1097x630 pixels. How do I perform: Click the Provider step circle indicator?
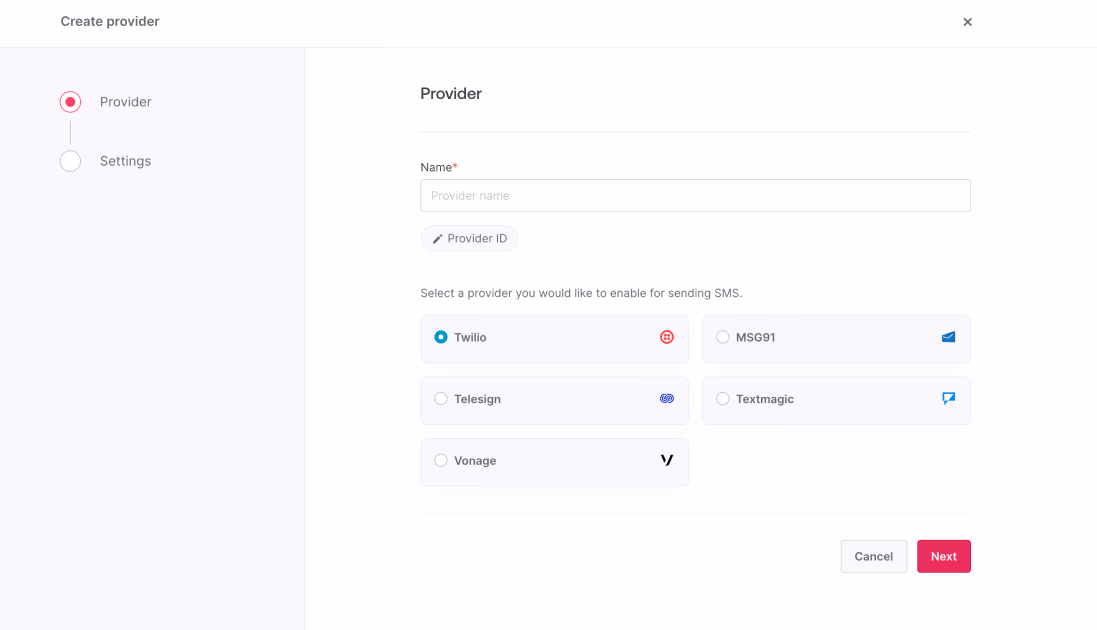[70, 102]
